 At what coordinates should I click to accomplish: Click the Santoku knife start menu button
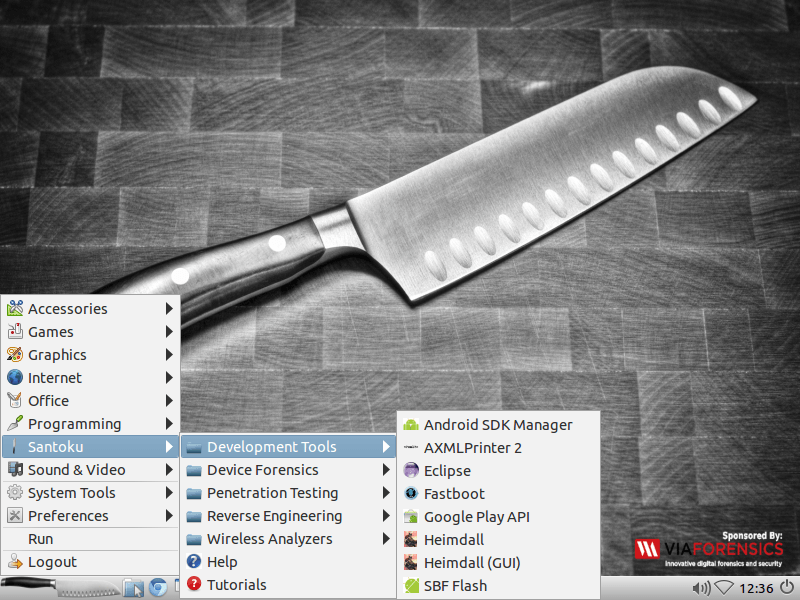60,588
